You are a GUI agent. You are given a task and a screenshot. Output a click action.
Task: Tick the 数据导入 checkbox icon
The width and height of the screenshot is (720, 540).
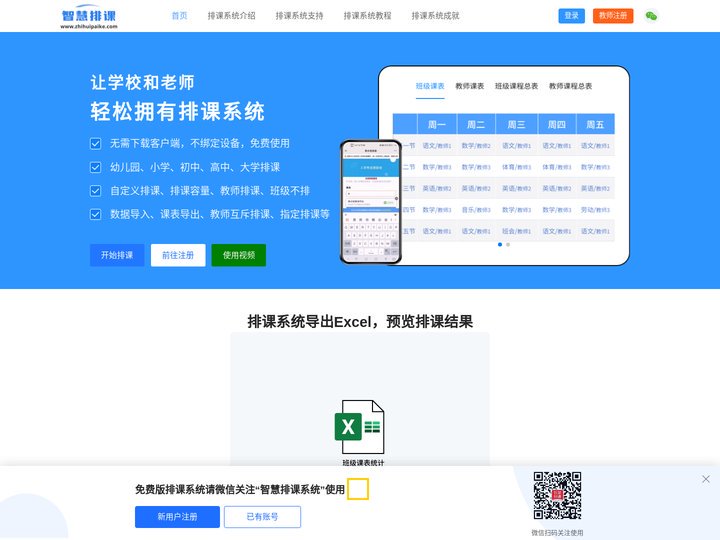click(x=96, y=214)
